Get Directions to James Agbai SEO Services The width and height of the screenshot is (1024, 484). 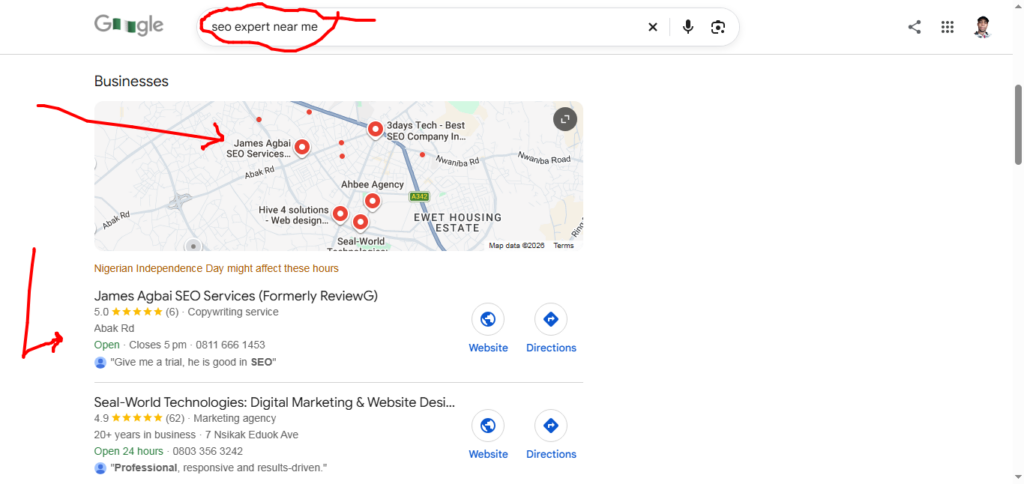point(551,329)
